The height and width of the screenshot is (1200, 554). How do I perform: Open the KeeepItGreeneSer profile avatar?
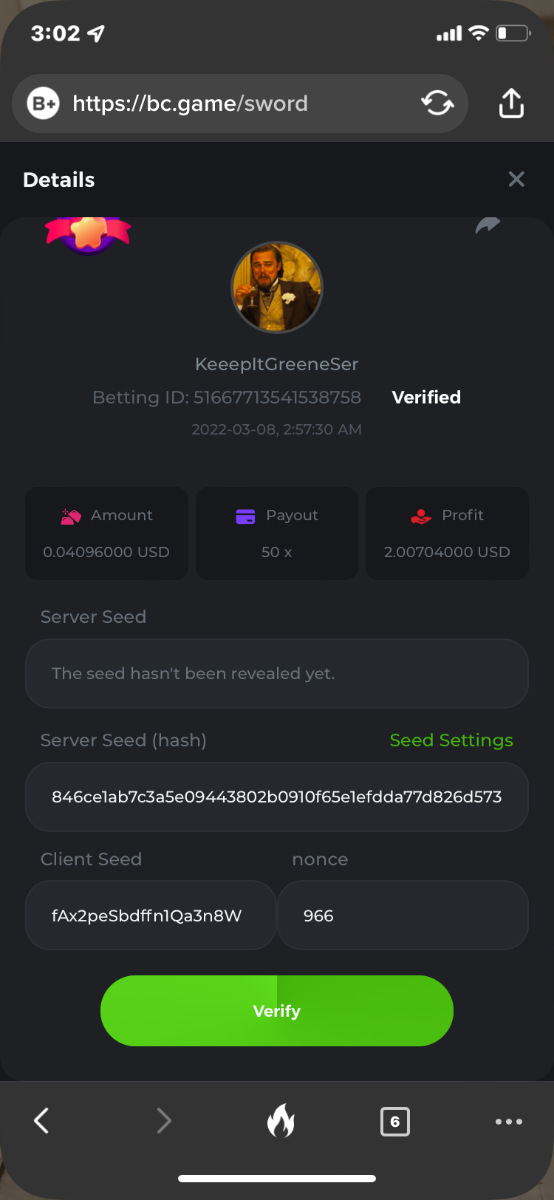pos(277,287)
